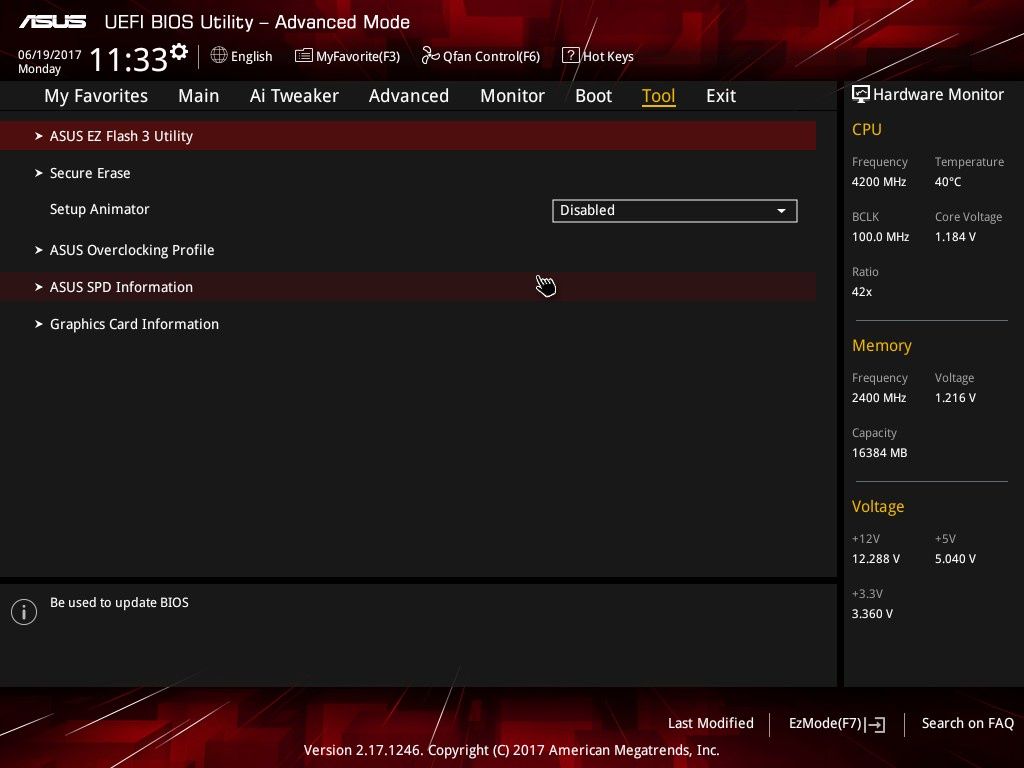Click Last Modified button
Screen dimensions: 1024x768
711,724
